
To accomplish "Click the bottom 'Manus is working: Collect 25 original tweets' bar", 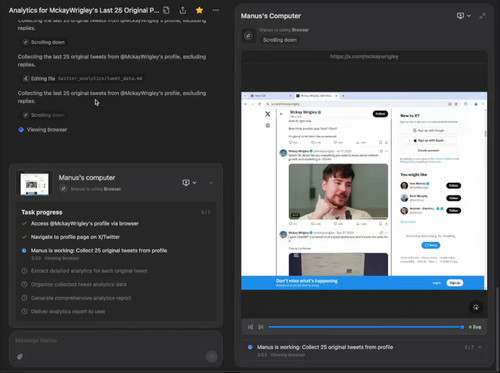I will point(364,350).
